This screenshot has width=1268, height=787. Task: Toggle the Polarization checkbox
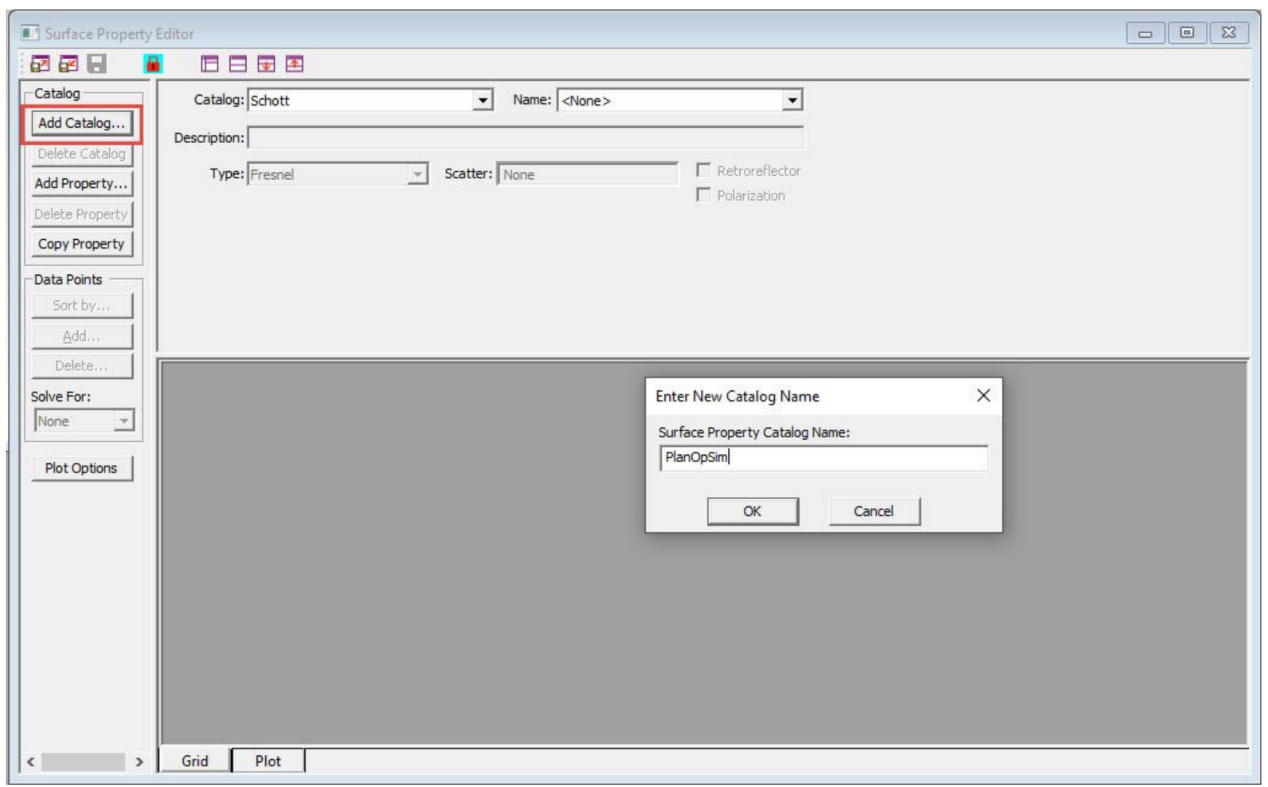(x=703, y=195)
